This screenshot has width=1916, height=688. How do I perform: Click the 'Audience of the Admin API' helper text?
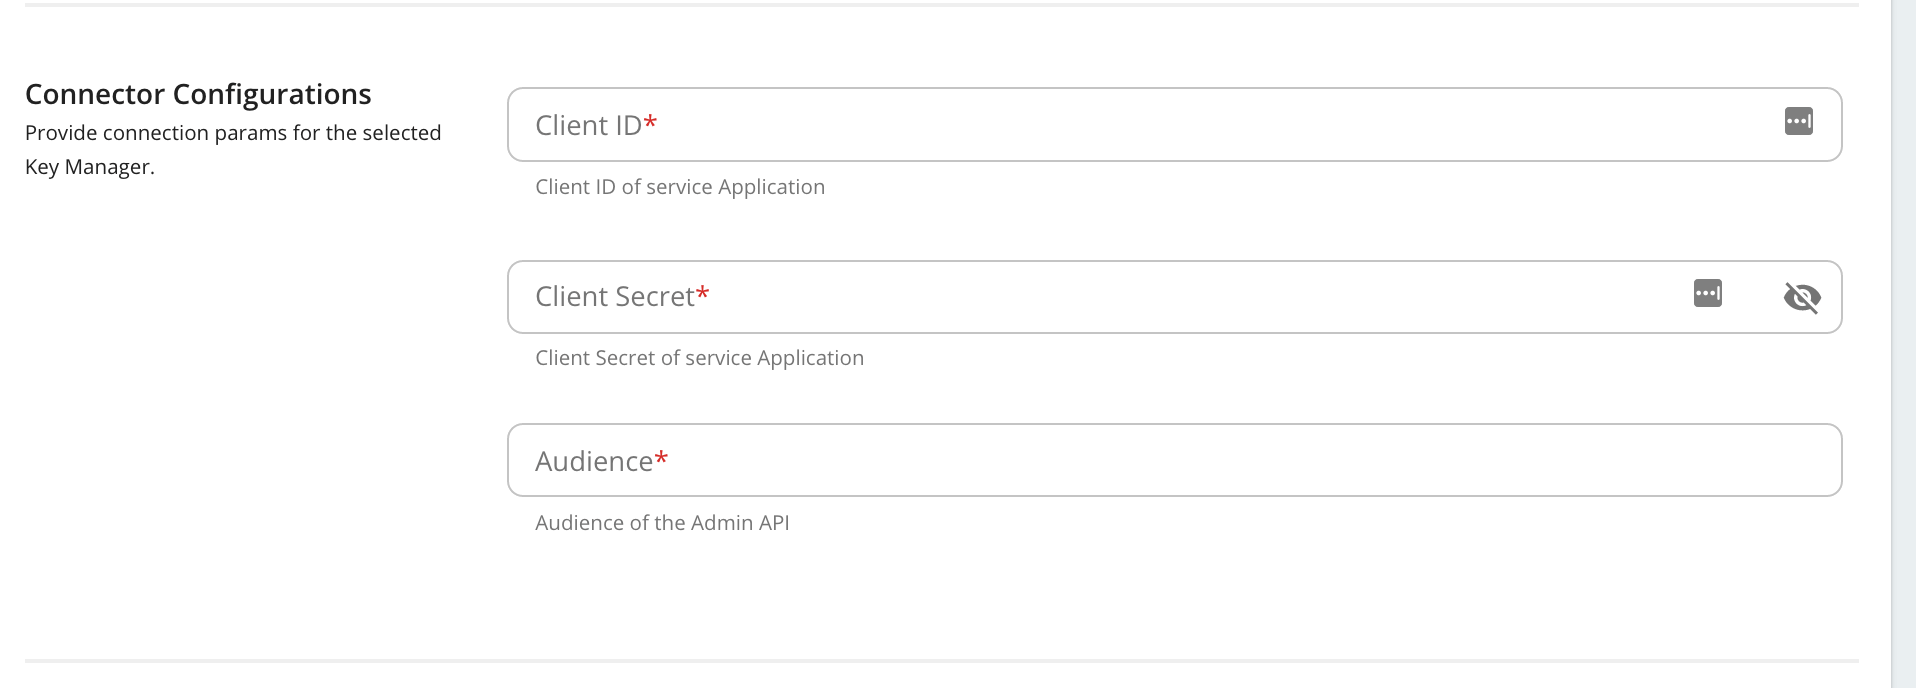[662, 523]
